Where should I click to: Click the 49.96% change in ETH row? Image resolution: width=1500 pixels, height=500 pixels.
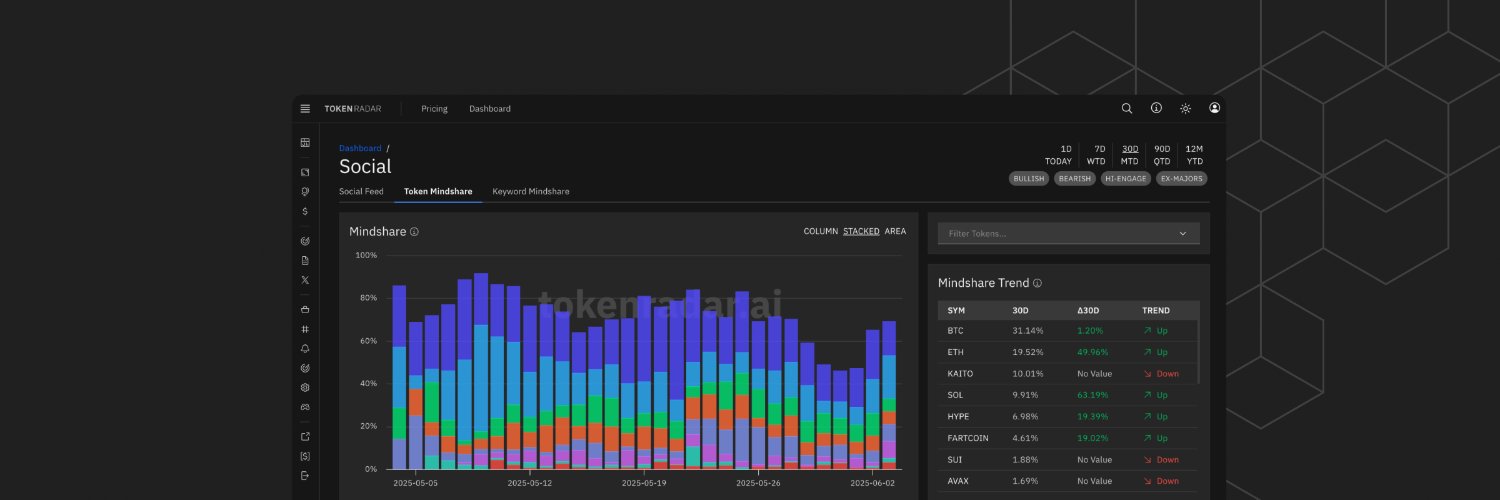tap(1094, 352)
